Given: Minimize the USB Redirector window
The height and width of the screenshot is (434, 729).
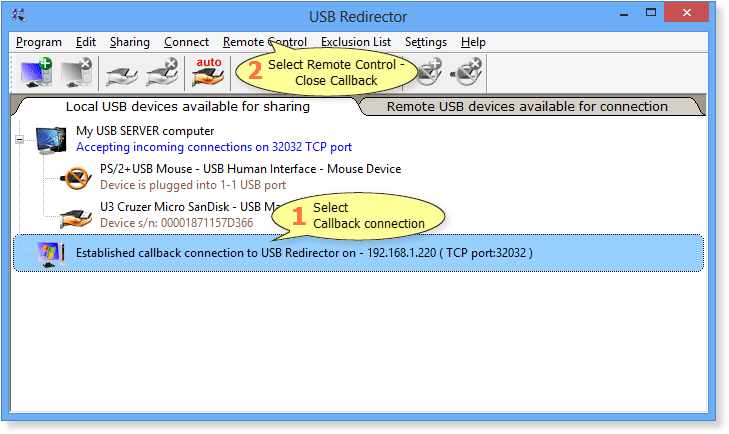Looking at the screenshot, I should pyautogui.click(x=624, y=14).
